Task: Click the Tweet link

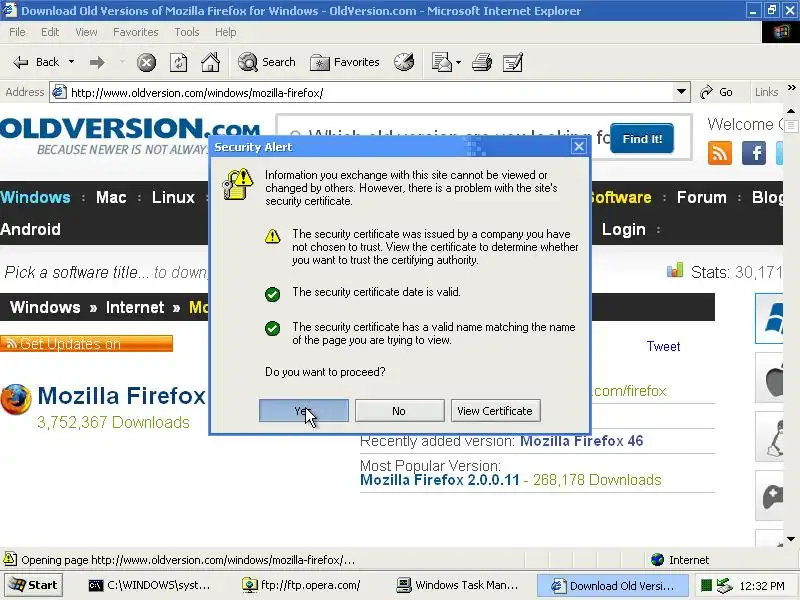Action: [x=663, y=346]
